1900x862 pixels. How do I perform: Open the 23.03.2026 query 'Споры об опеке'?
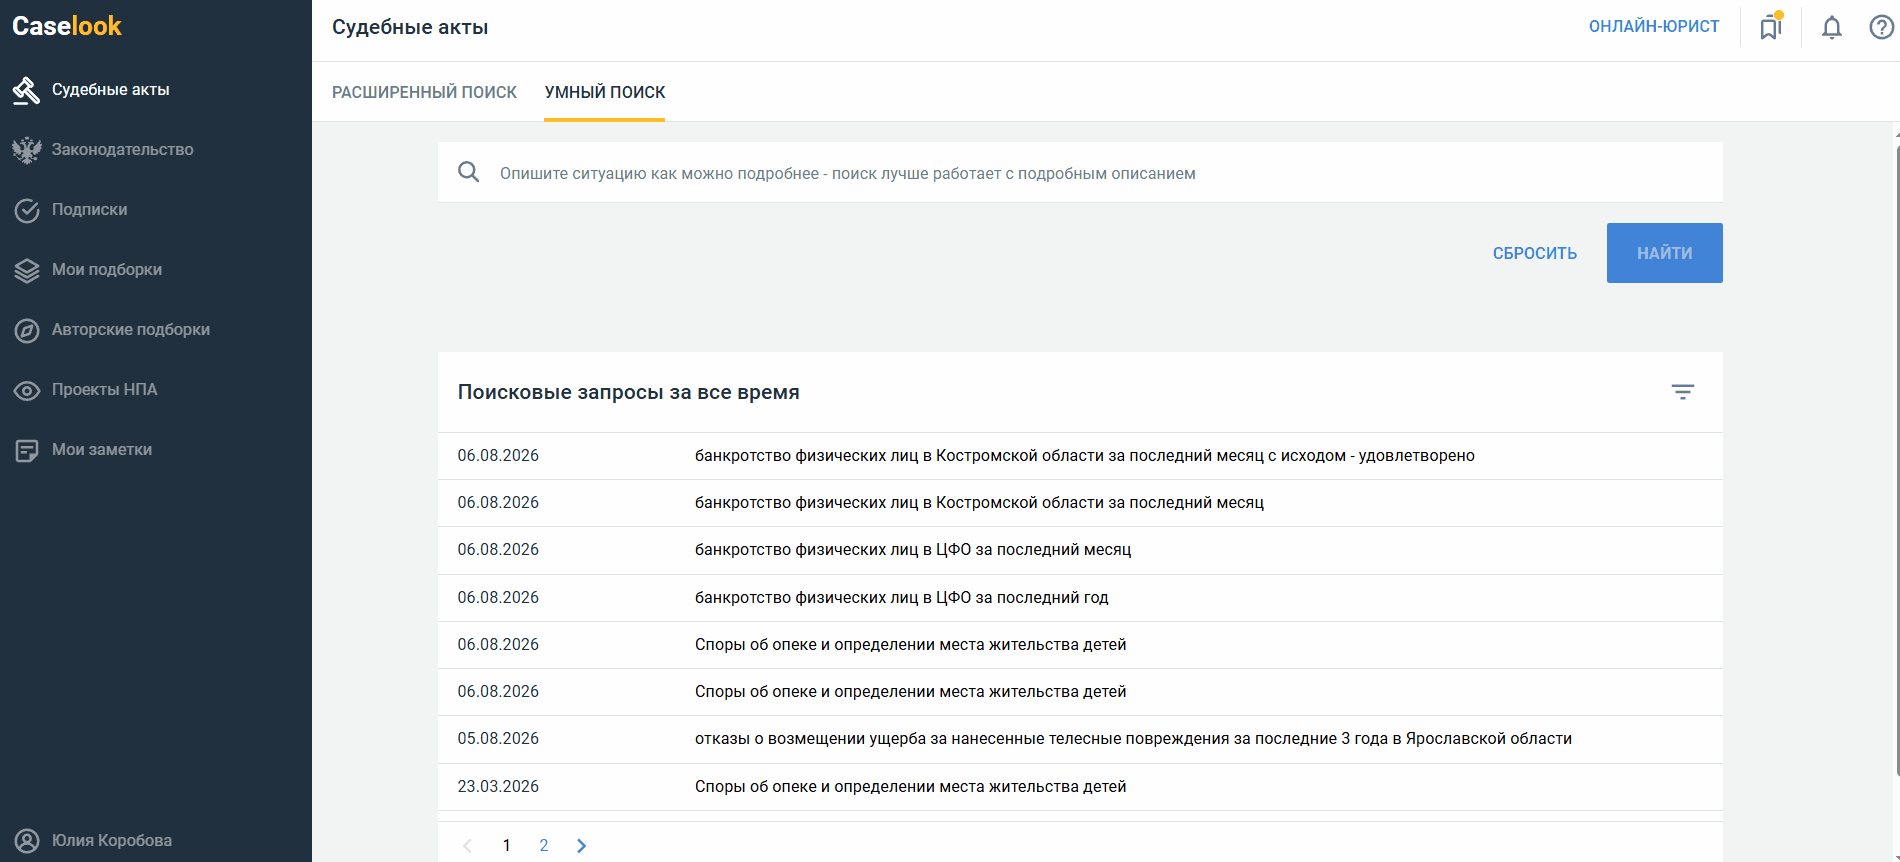(x=1080, y=787)
